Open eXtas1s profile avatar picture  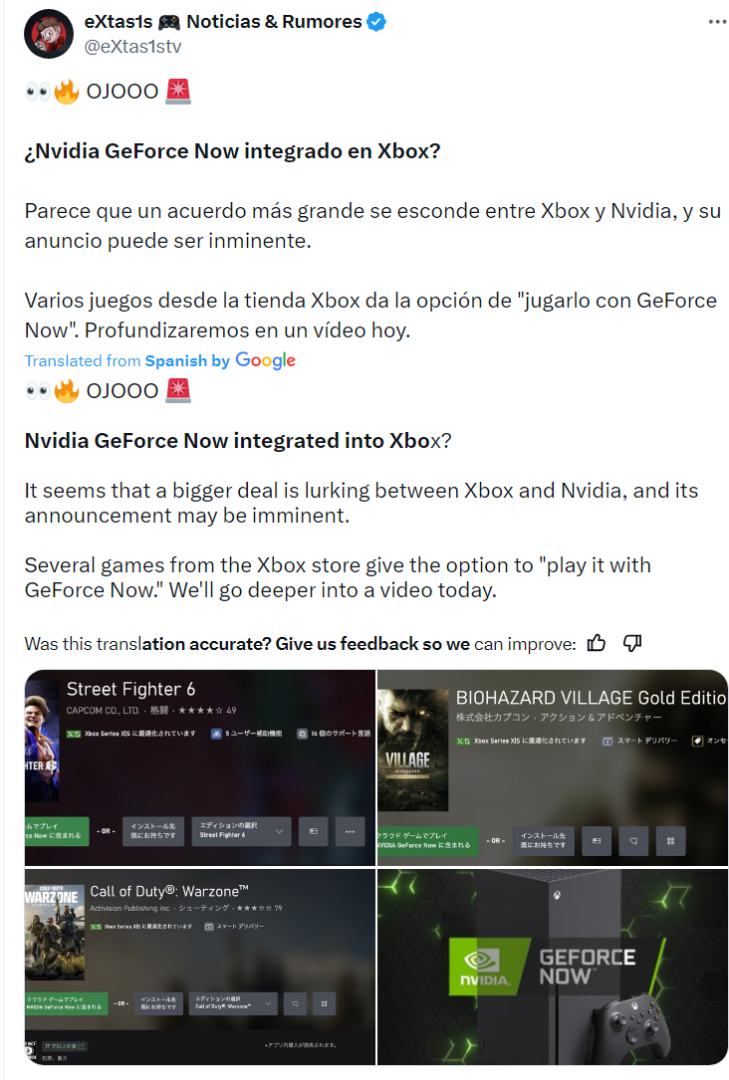49,34
